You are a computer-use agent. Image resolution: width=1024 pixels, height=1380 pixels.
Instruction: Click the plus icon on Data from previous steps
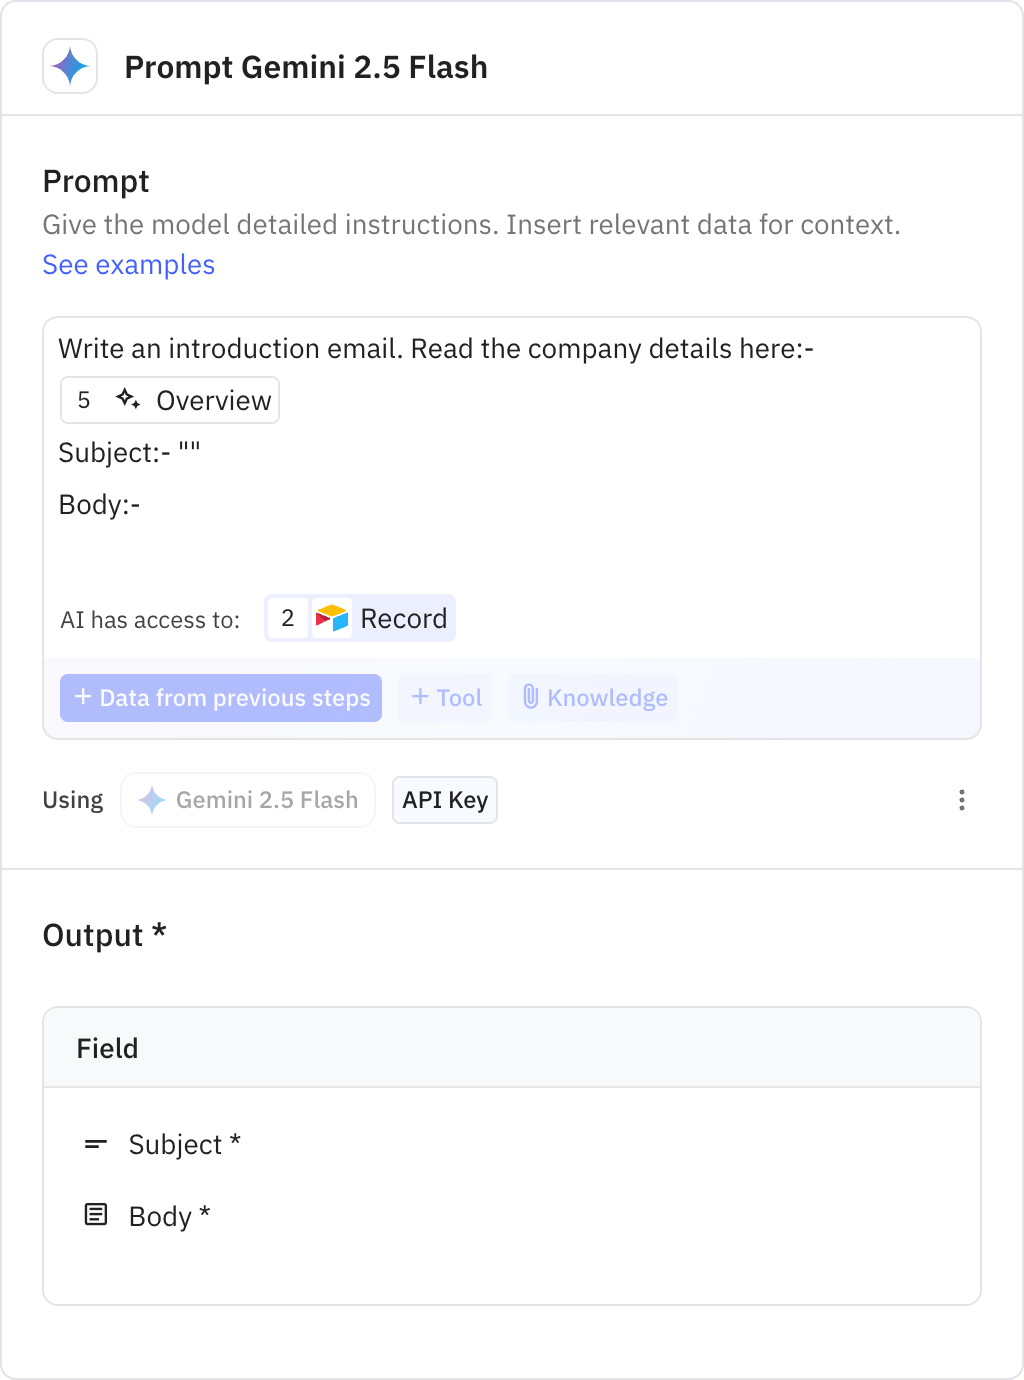point(83,697)
